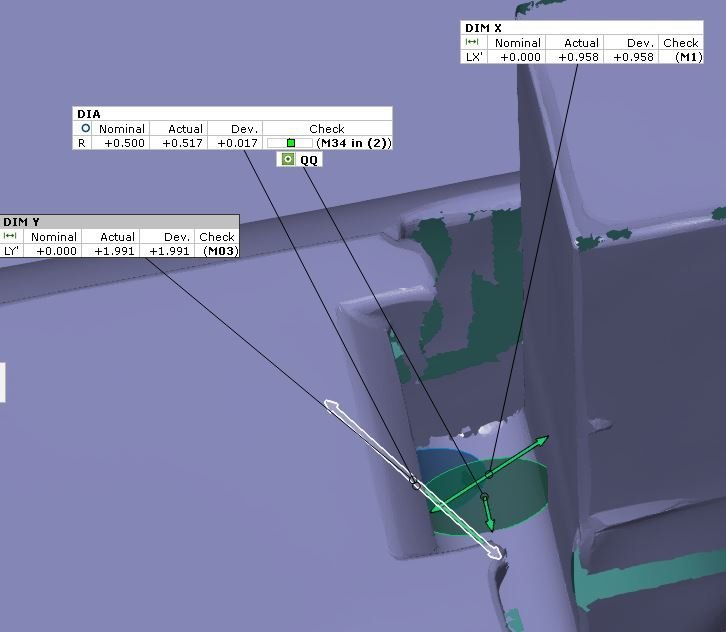Click the downward green deviation arrow
This screenshot has height=632, width=726.
coord(488,514)
